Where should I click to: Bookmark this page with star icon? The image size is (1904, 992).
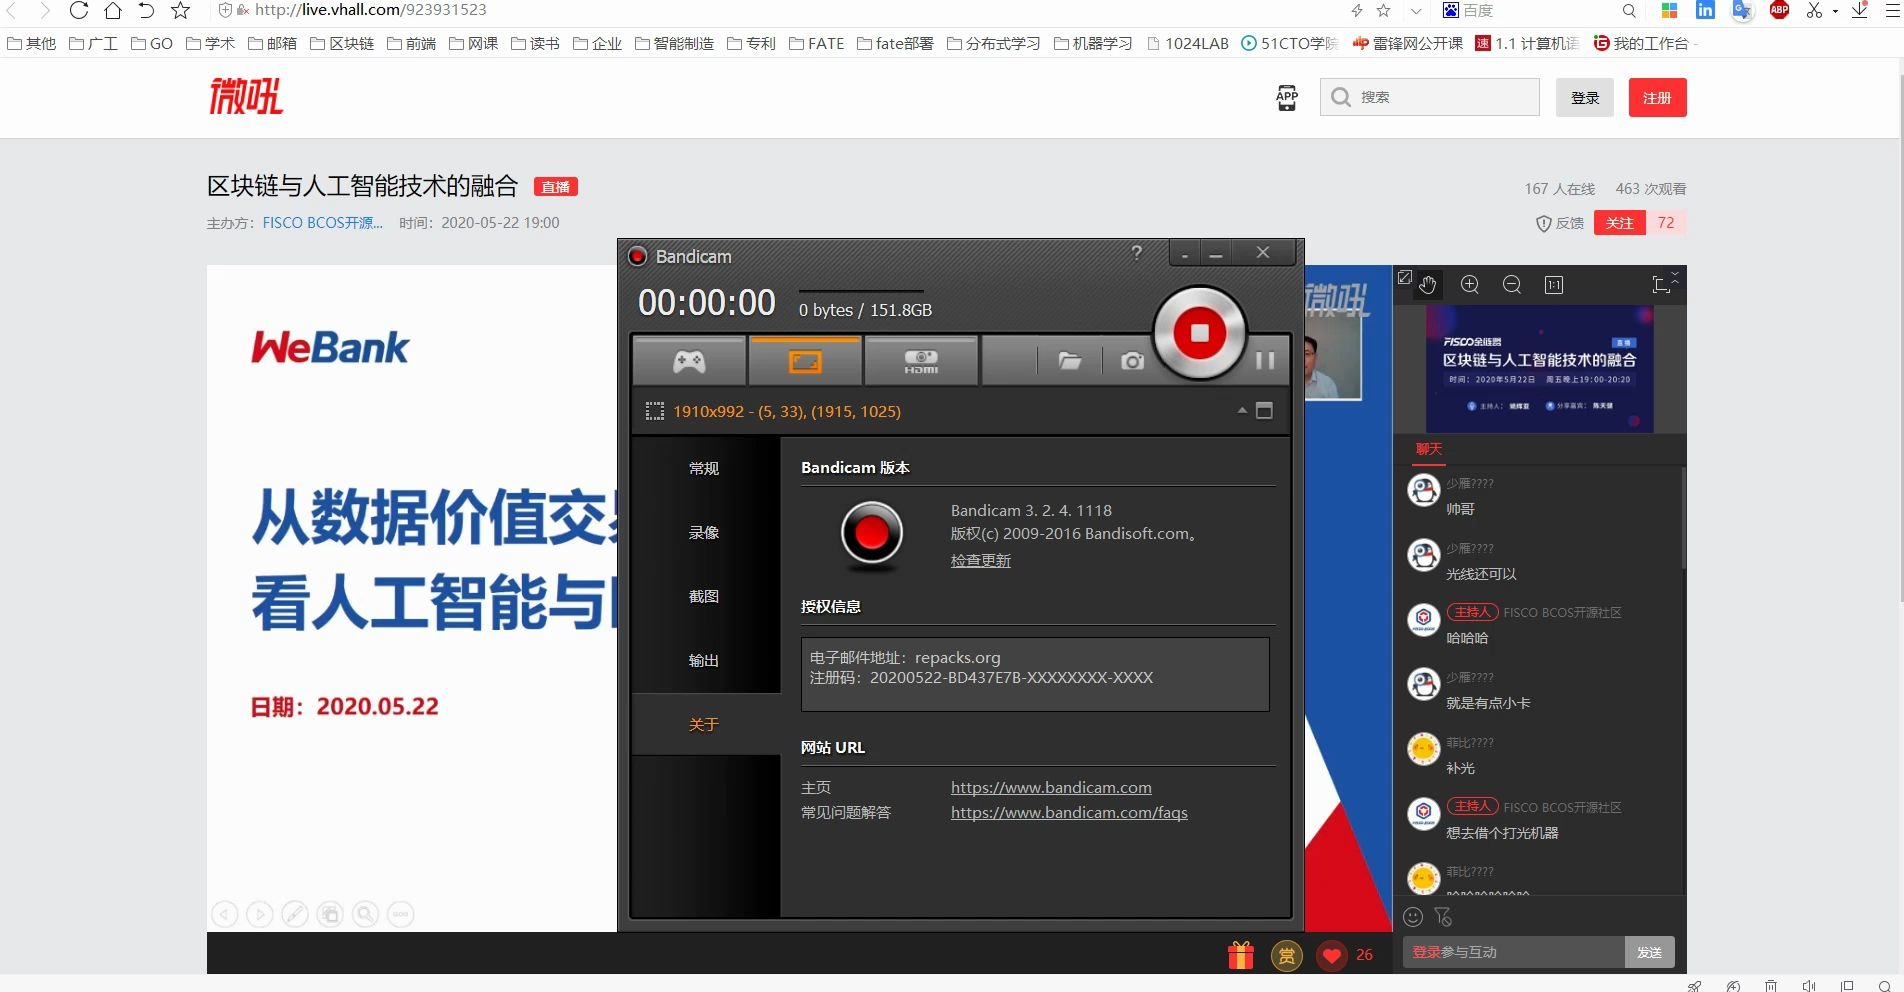[x=180, y=10]
